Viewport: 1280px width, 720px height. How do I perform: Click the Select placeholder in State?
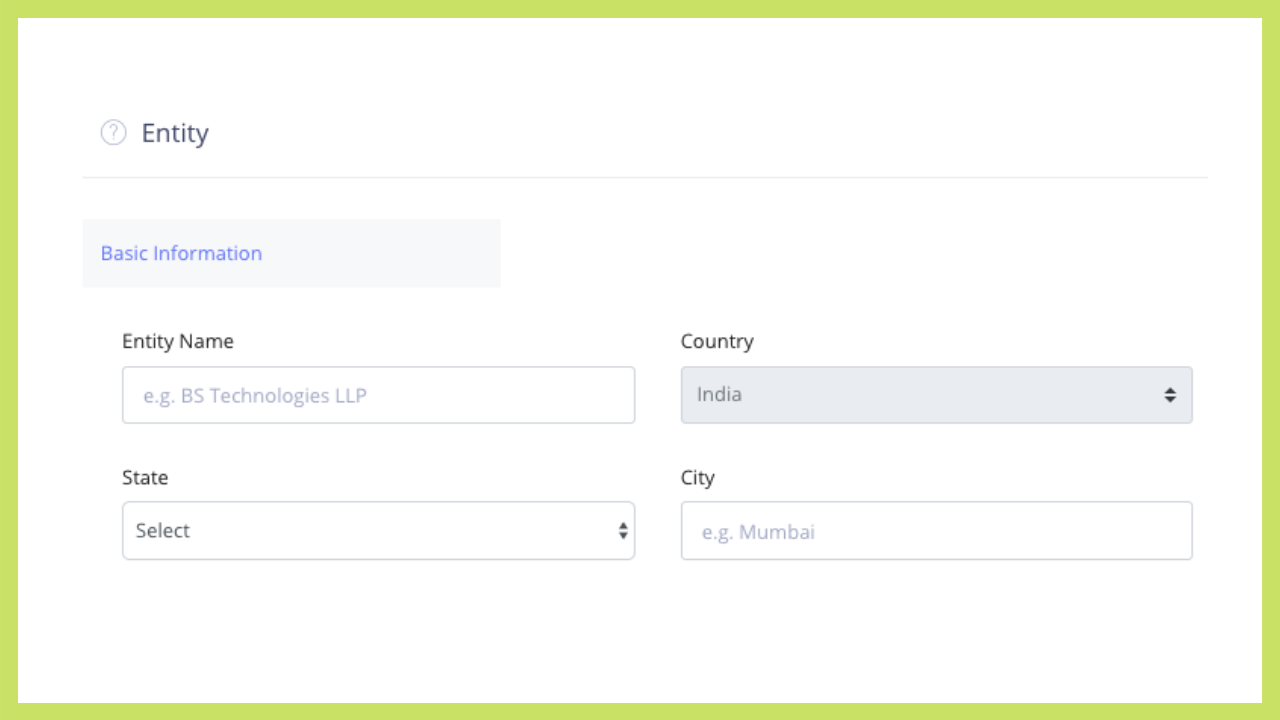tap(163, 531)
